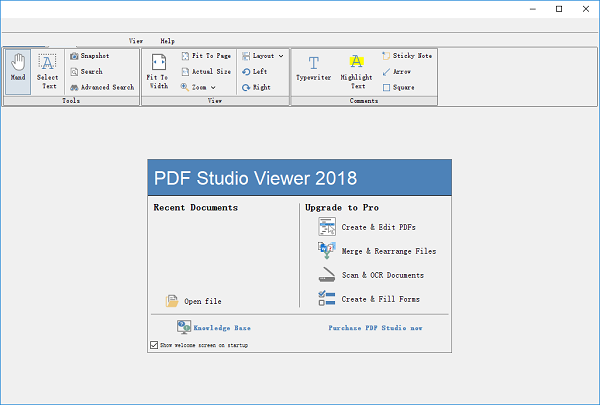Click the Open file folder icon
The height and width of the screenshot is (405, 600).
tap(172, 301)
